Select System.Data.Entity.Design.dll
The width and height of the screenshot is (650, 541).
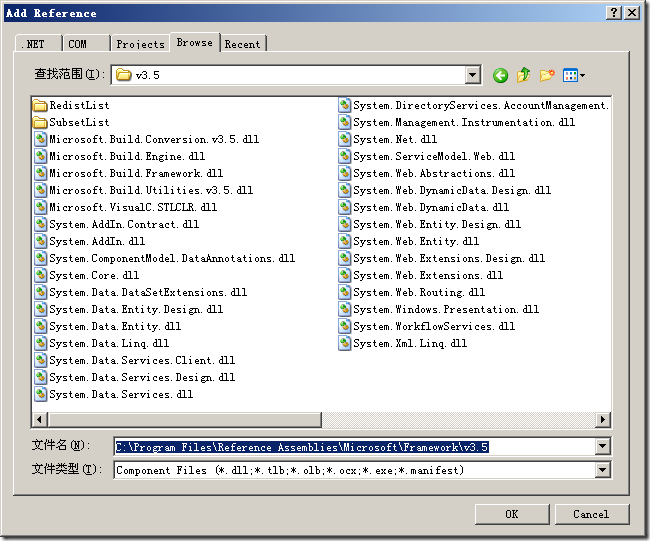coord(129,309)
